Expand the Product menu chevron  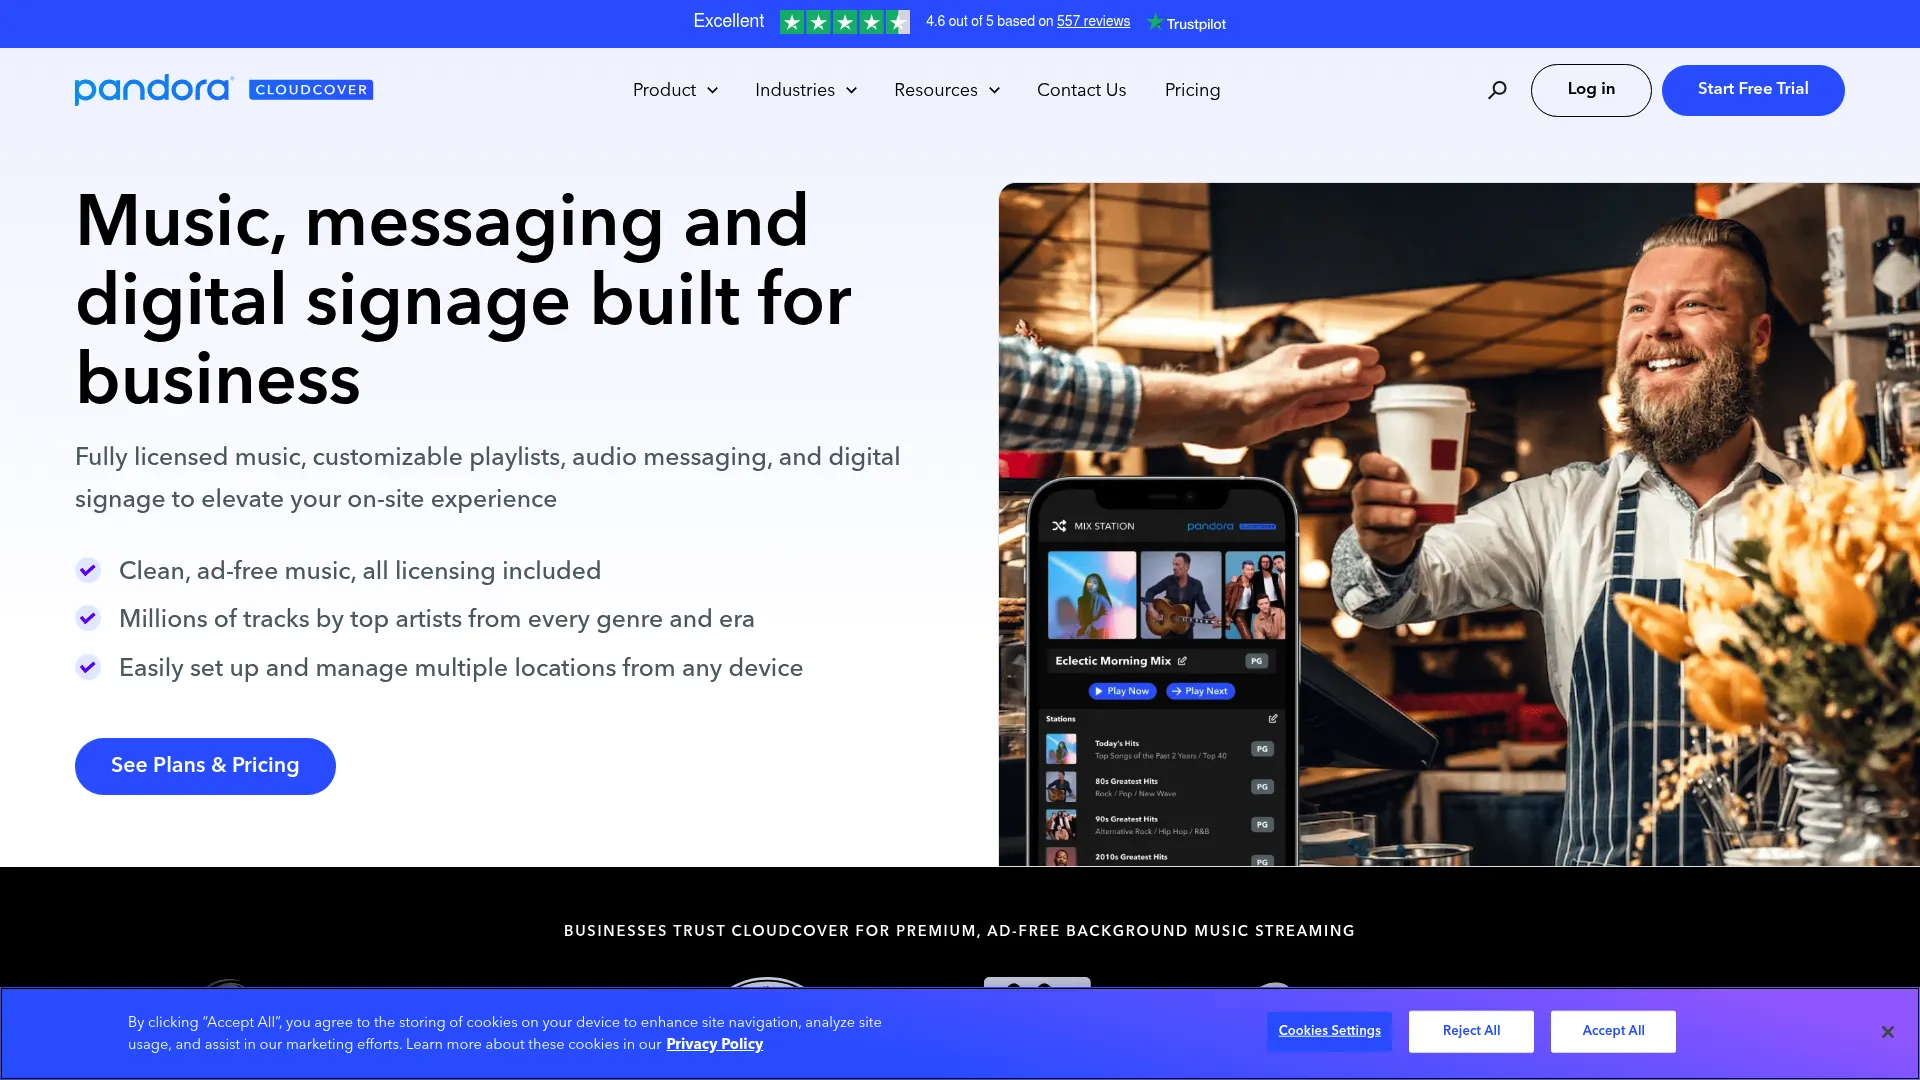point(713,90)
